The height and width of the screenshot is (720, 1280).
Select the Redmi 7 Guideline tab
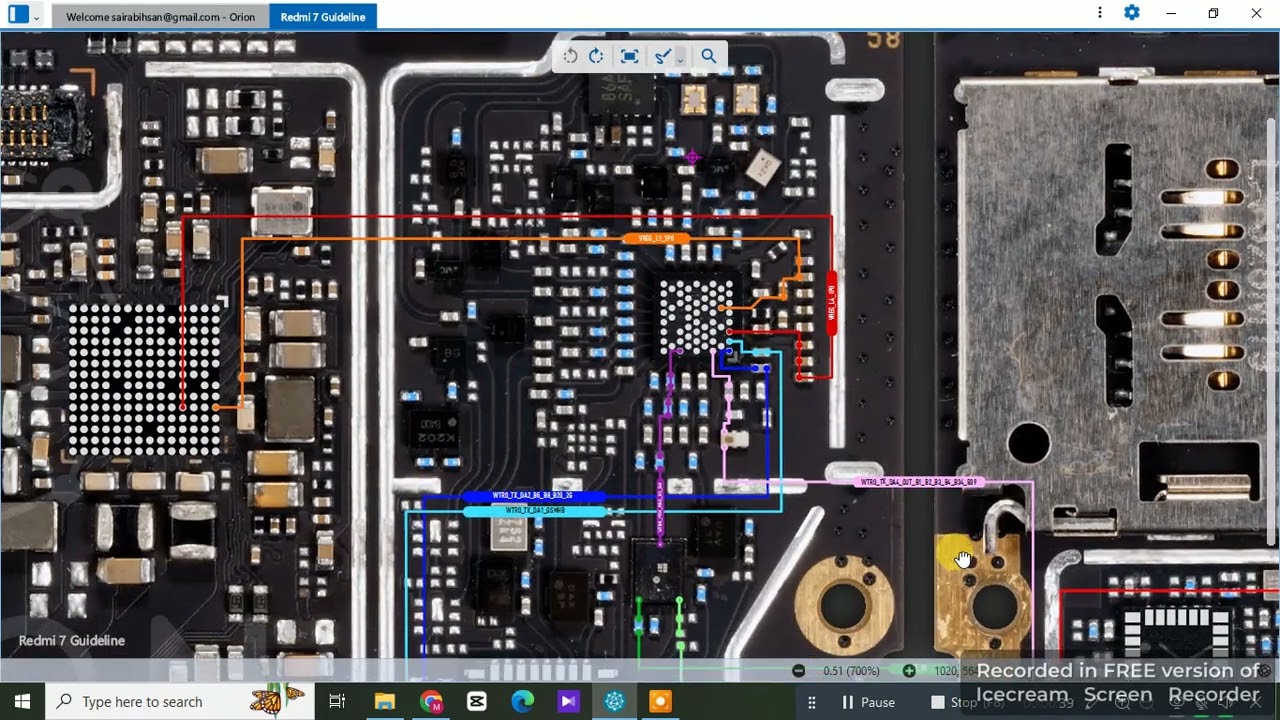(x=323, y=17)
